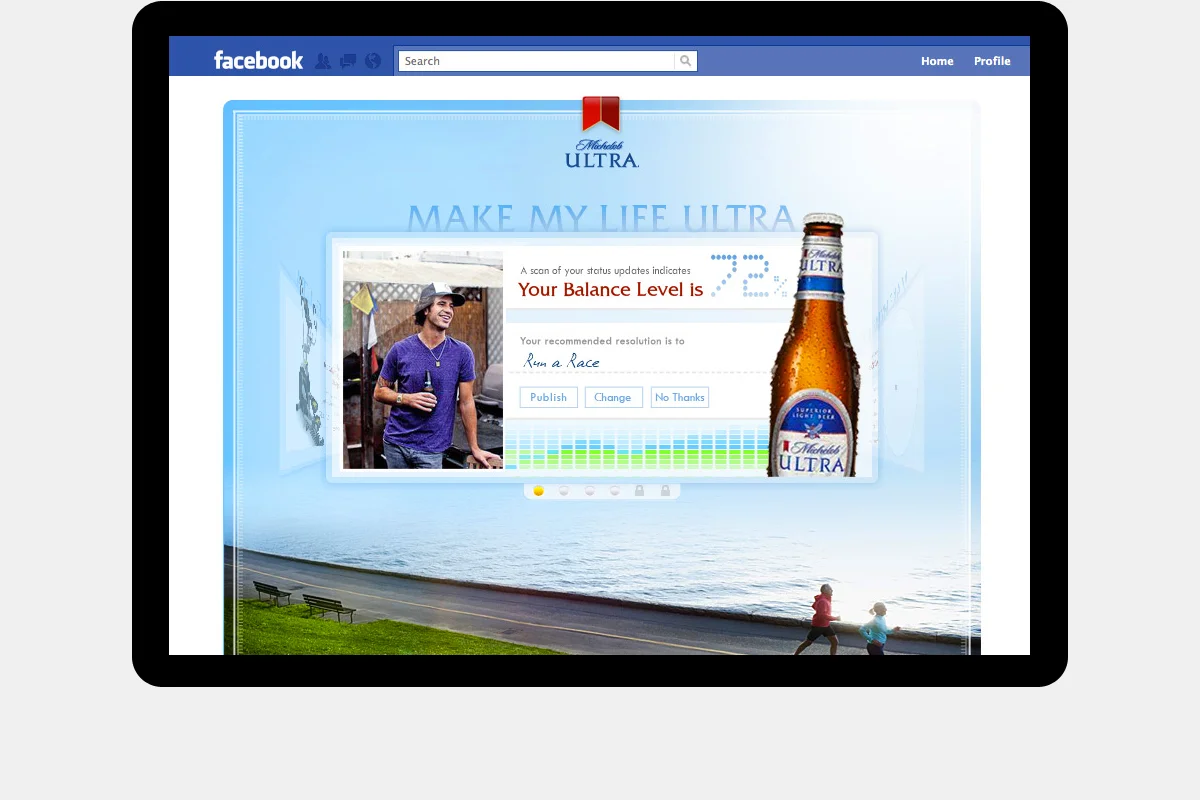The image size is (1200, 800).
Task: Click the Facebook logo
Action: point(258,60)
